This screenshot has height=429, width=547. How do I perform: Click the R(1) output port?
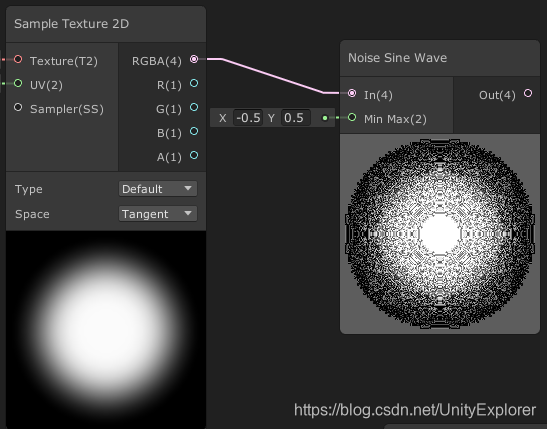pos(194,83)
